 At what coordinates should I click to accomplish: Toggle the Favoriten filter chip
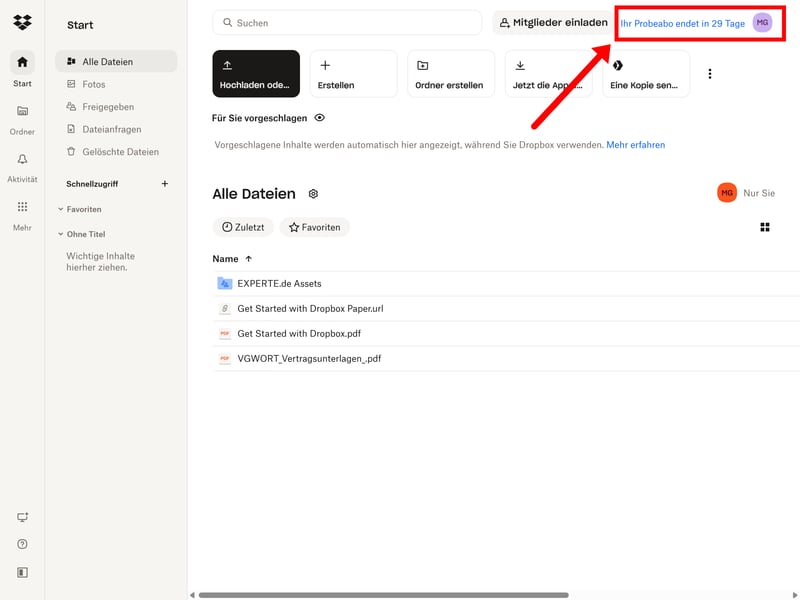(x=314, y=227)
